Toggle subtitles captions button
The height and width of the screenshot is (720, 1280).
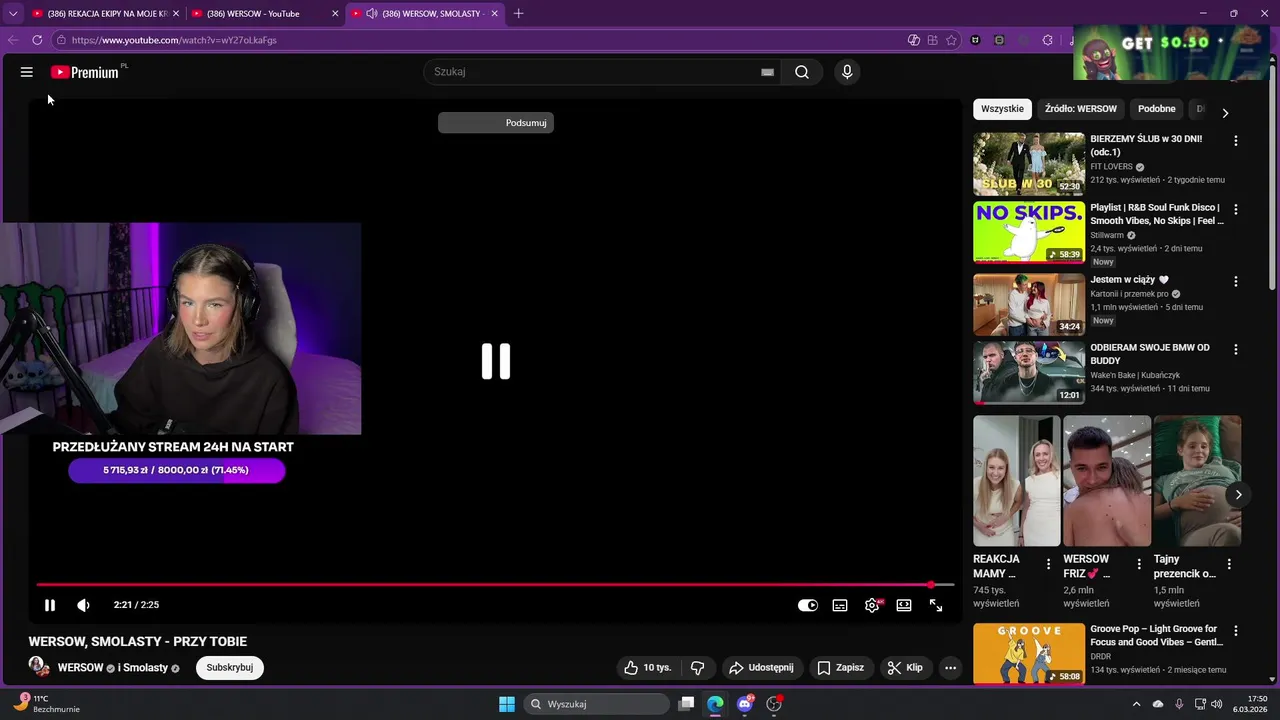(x=840, y=605)
